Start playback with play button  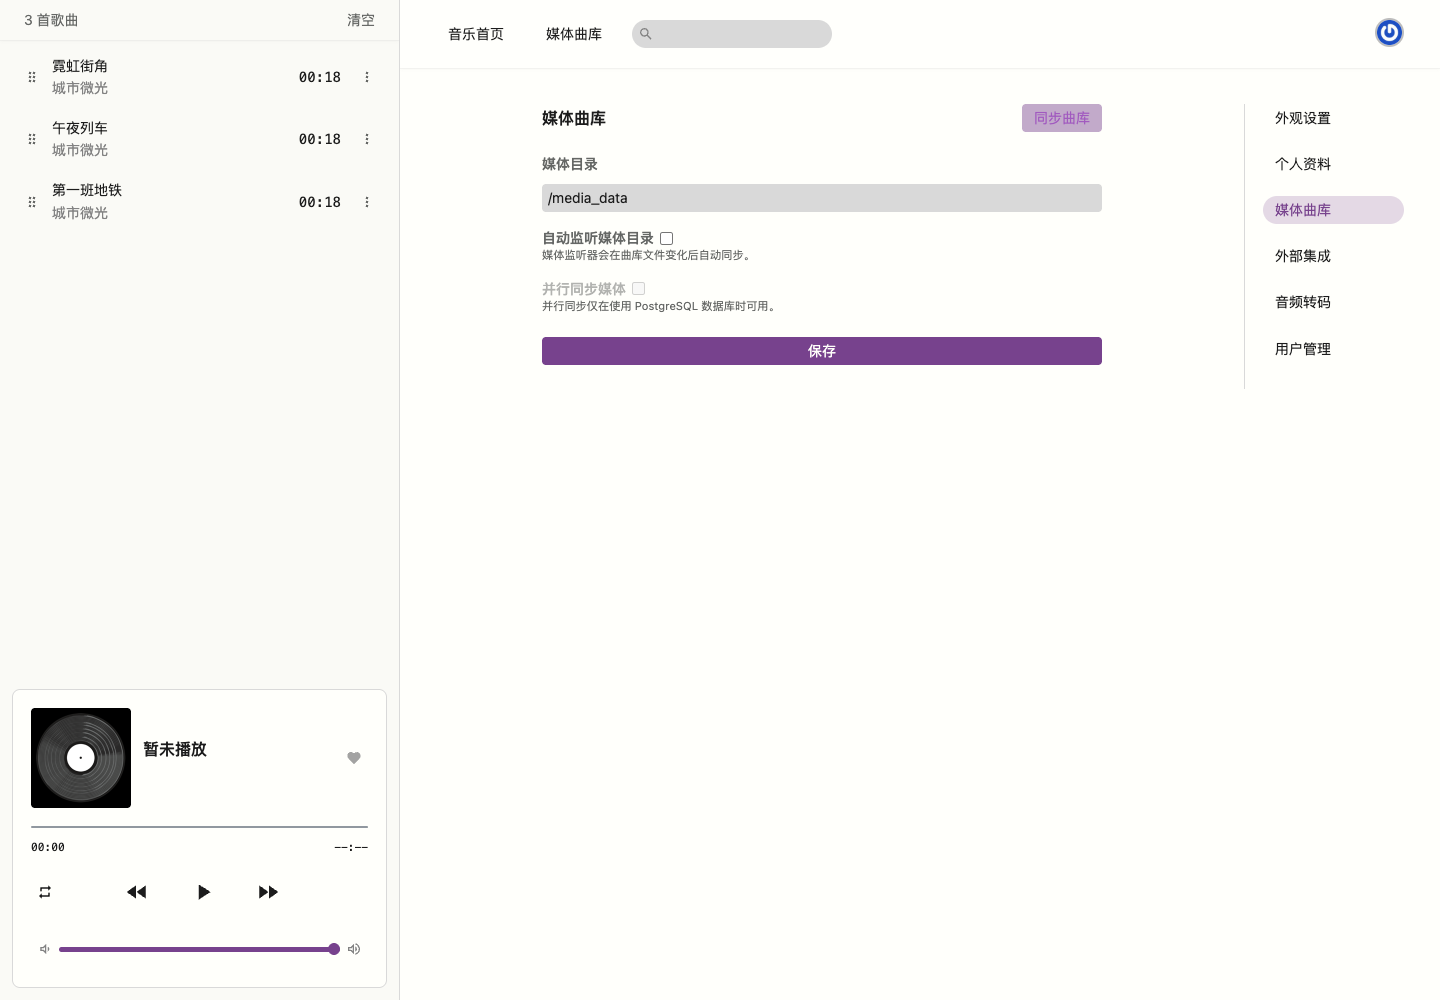pyautogui.click(x=203, y=892)
